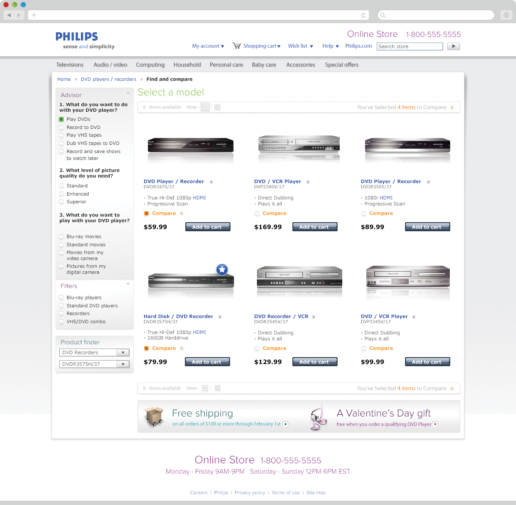Select Blu-ray movies checkbox
Image resolution: width=516 pixels, height=505 pixels.
(61, 236)
